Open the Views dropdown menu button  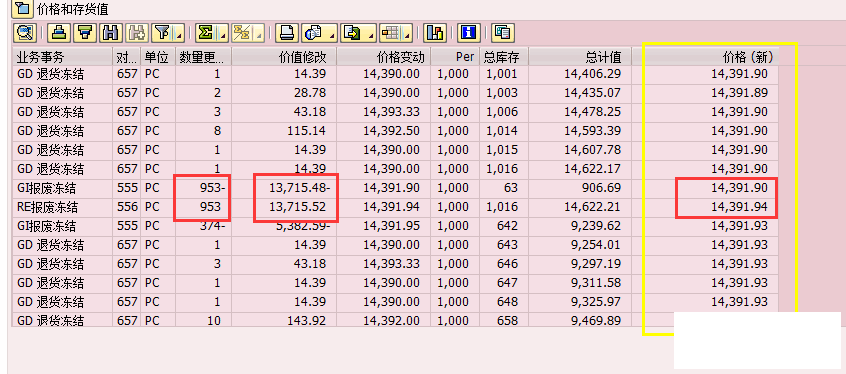coord(319,33)
